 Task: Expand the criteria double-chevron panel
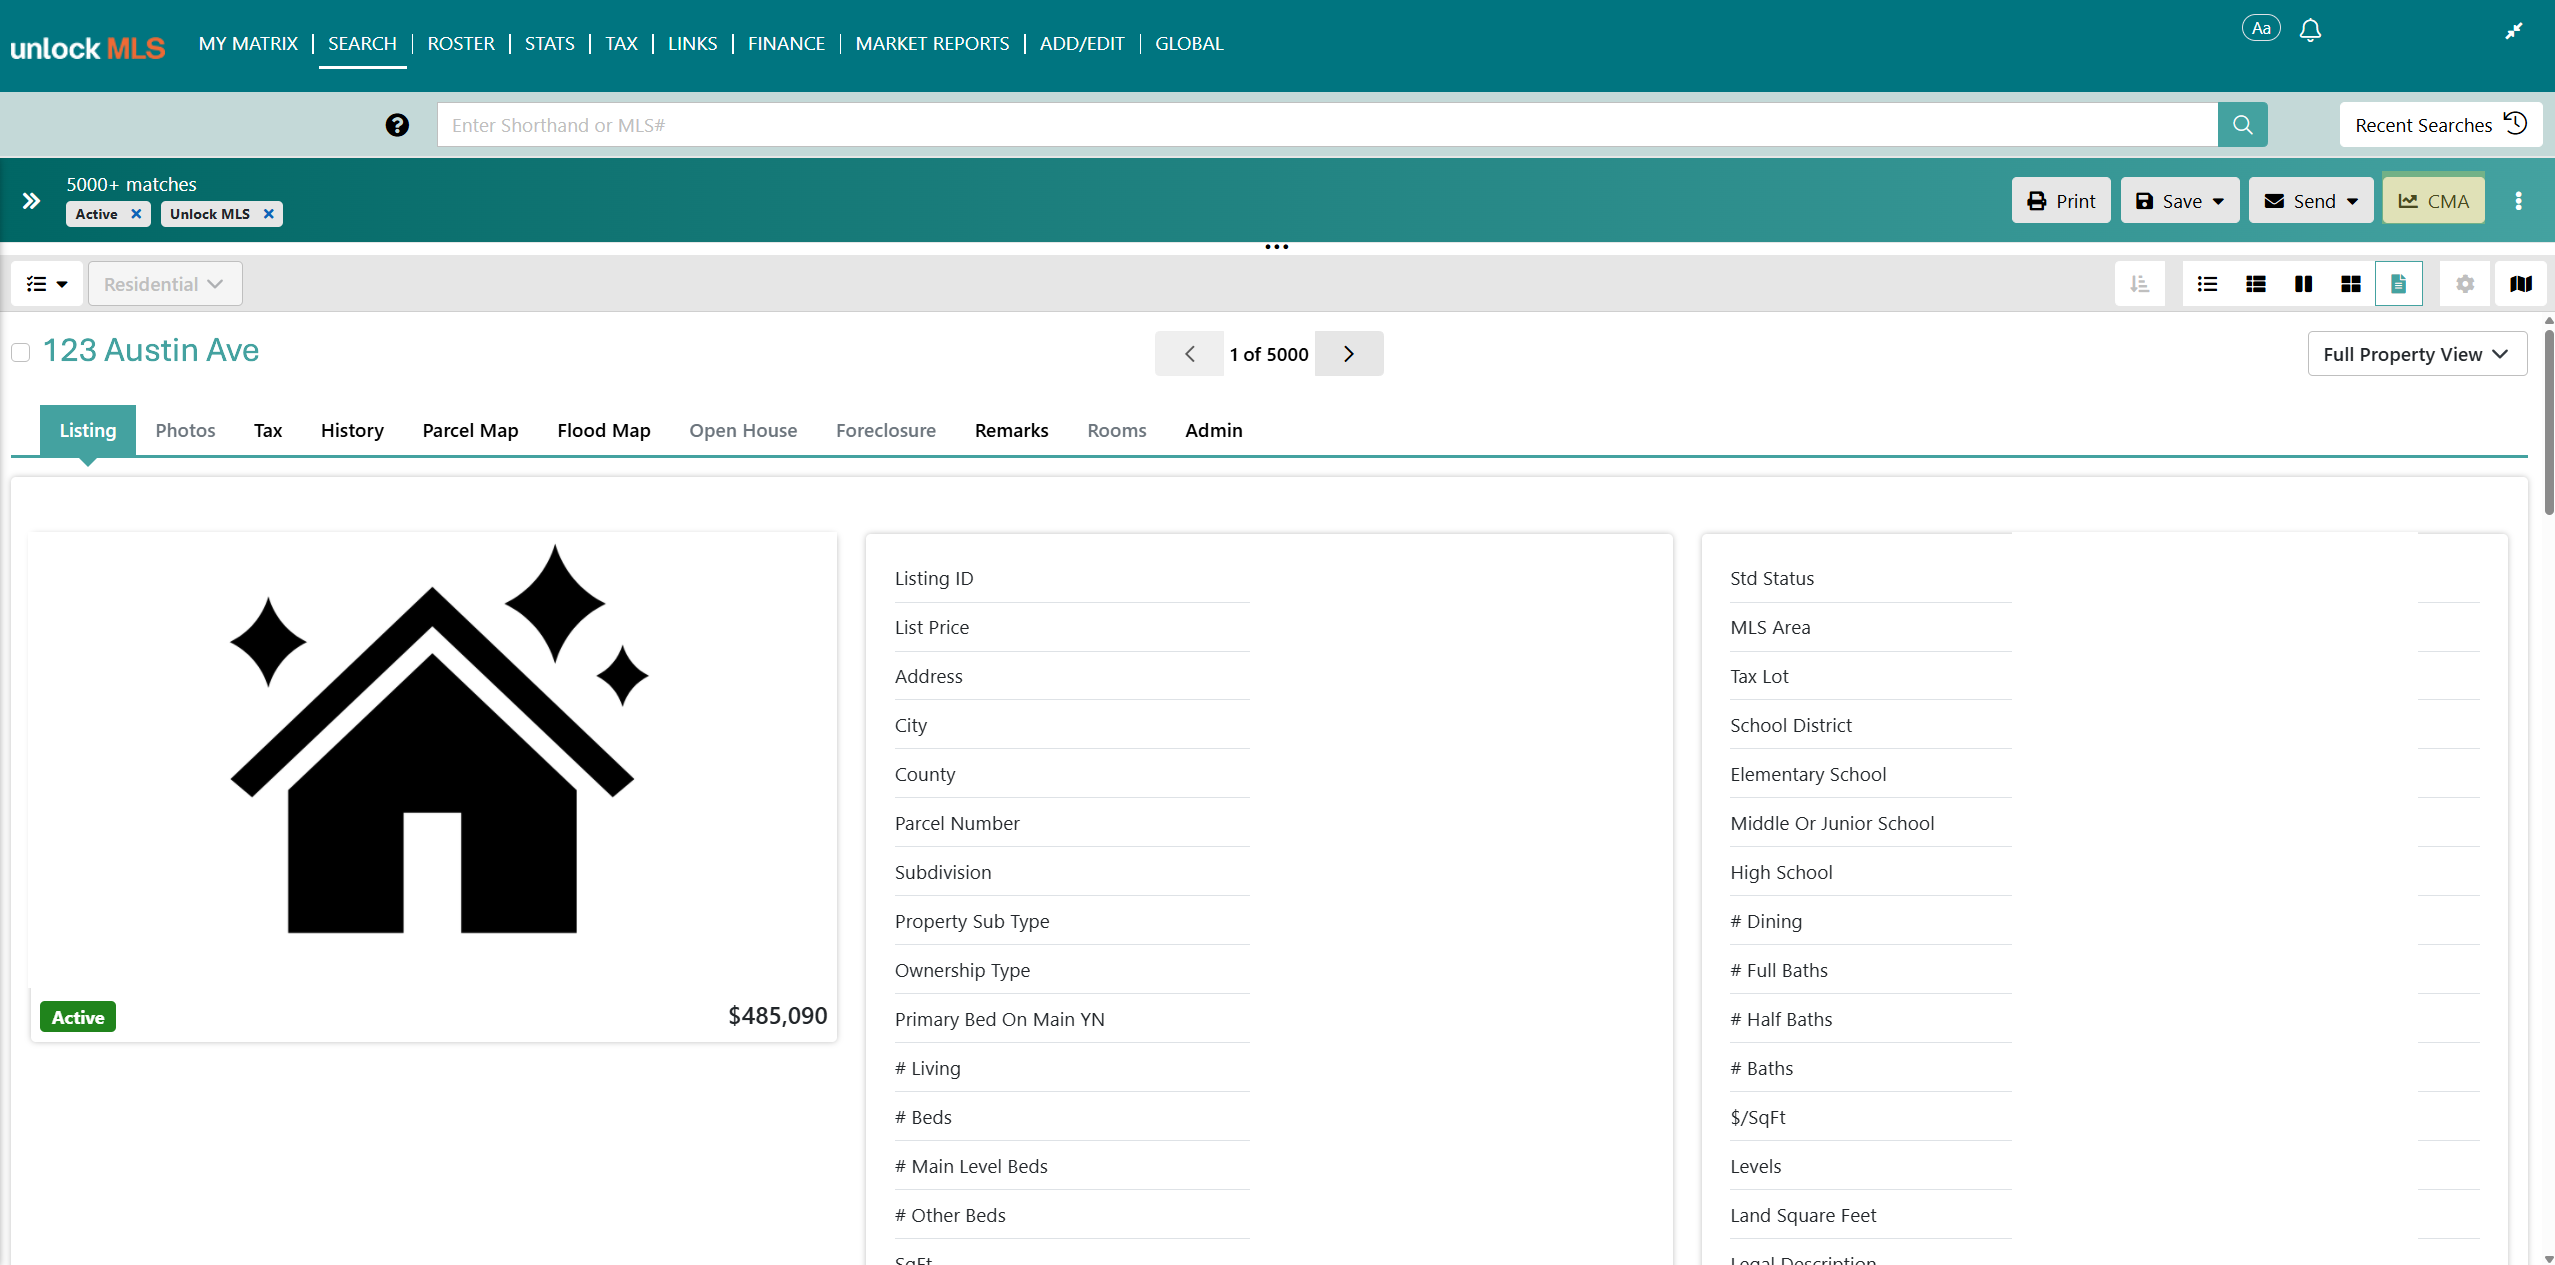tap(31, 201)
